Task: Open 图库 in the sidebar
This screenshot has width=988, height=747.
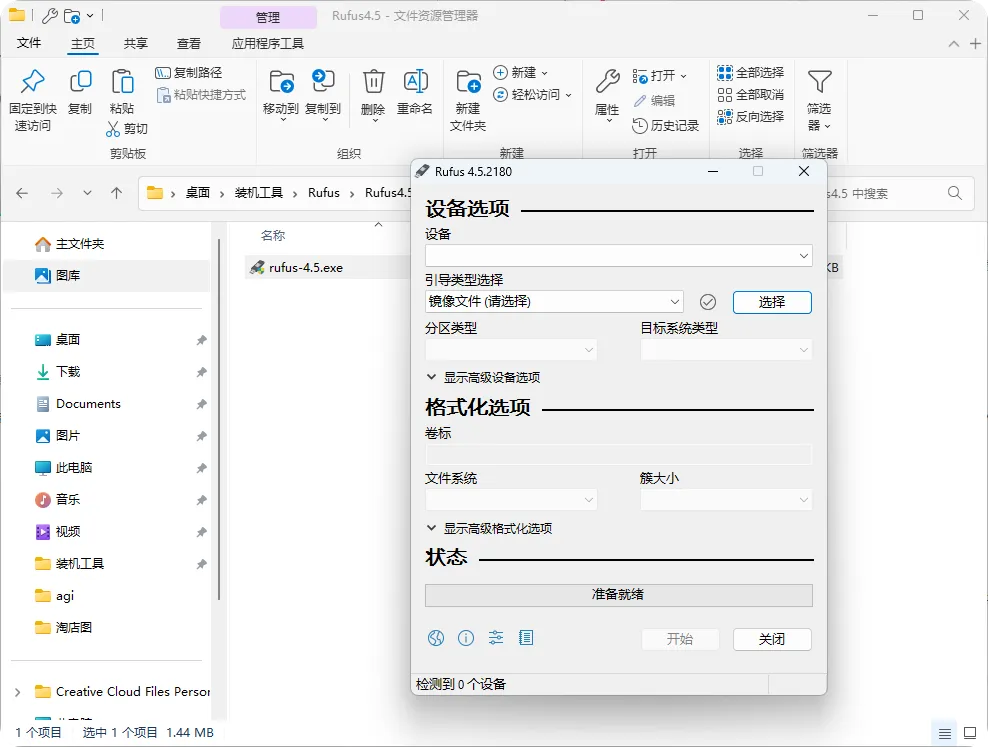Action: 67,275
